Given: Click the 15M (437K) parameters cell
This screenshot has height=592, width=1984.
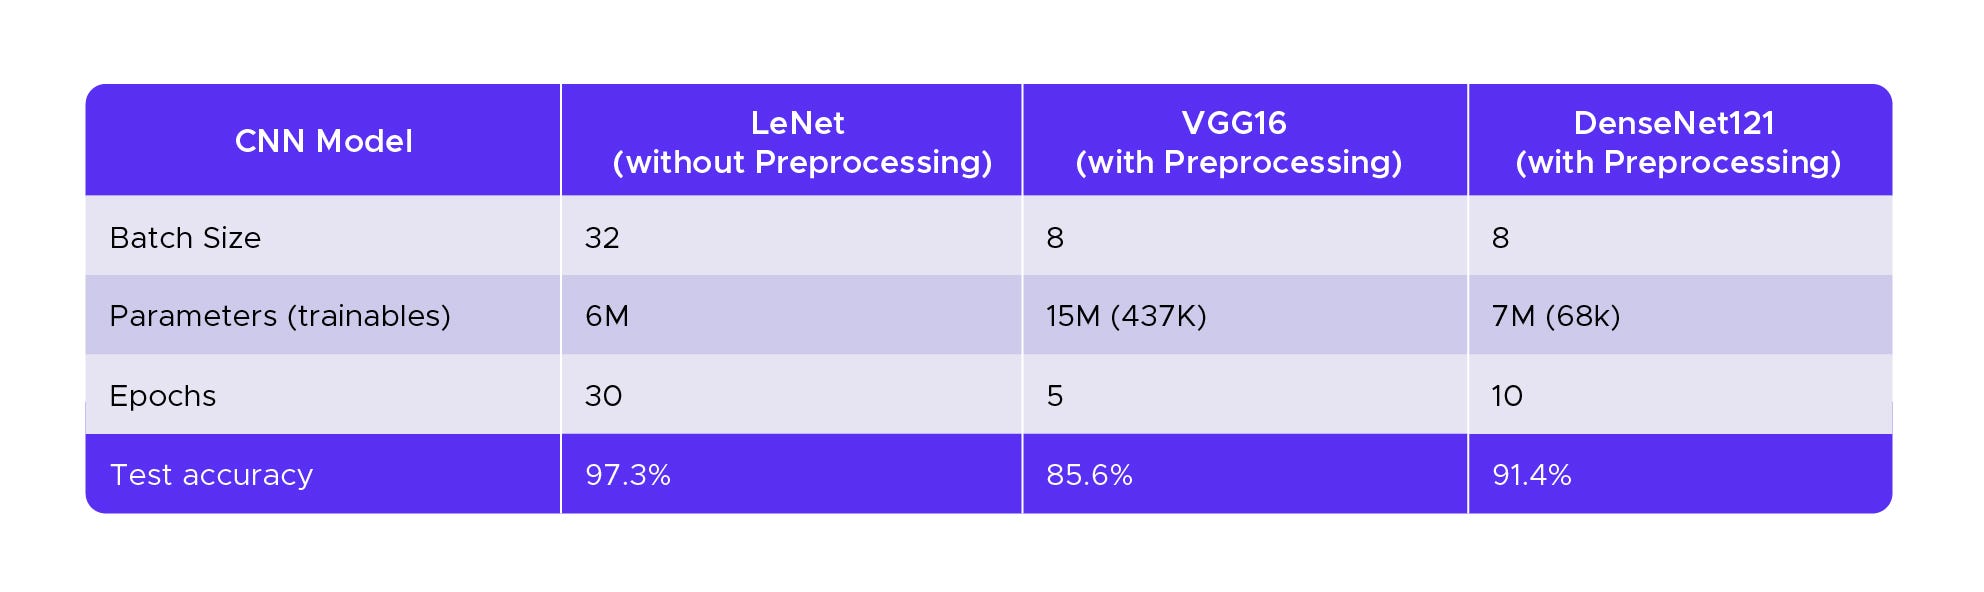Looking at the screenshot, I should (1126, 316).
